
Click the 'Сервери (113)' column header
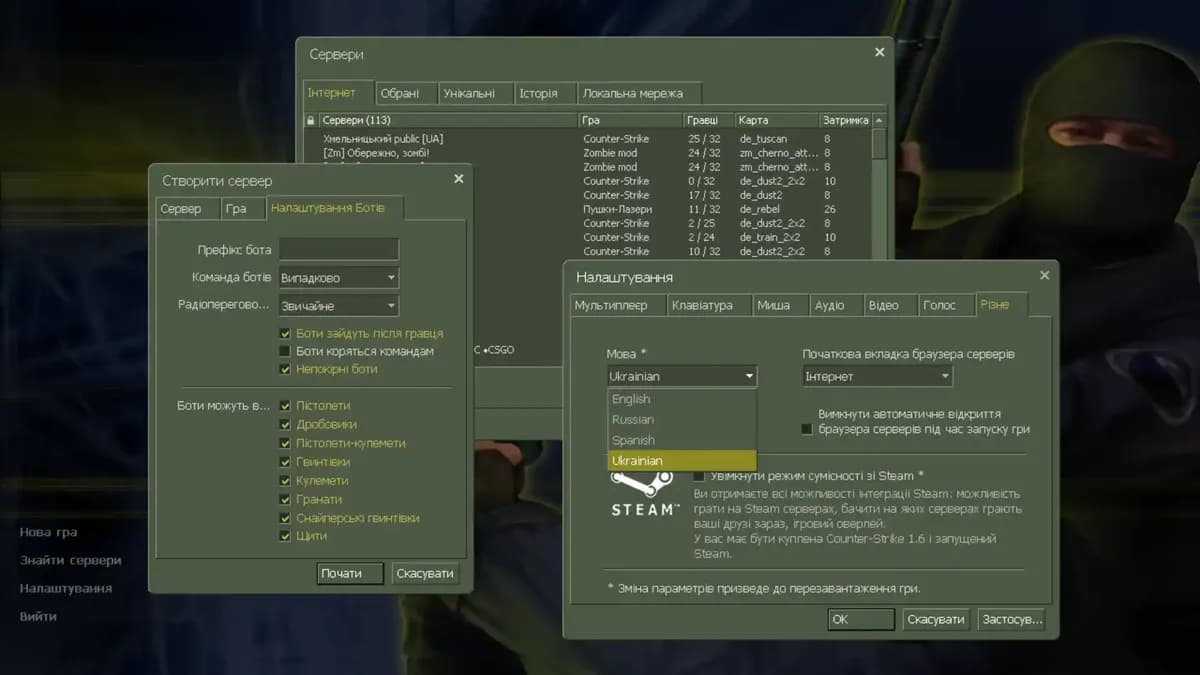(448, 120)
